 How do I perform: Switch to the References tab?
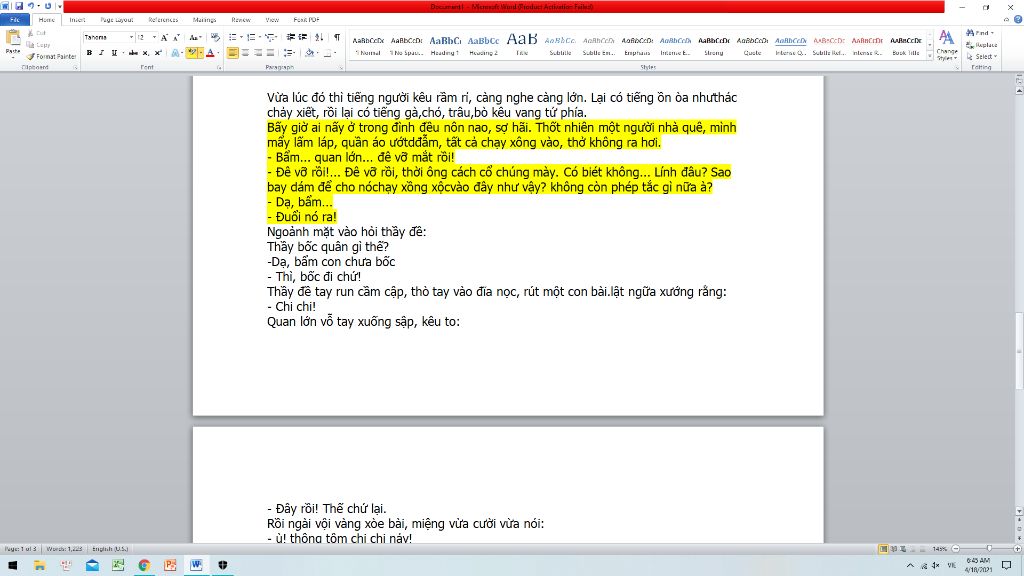pos(163,20)
